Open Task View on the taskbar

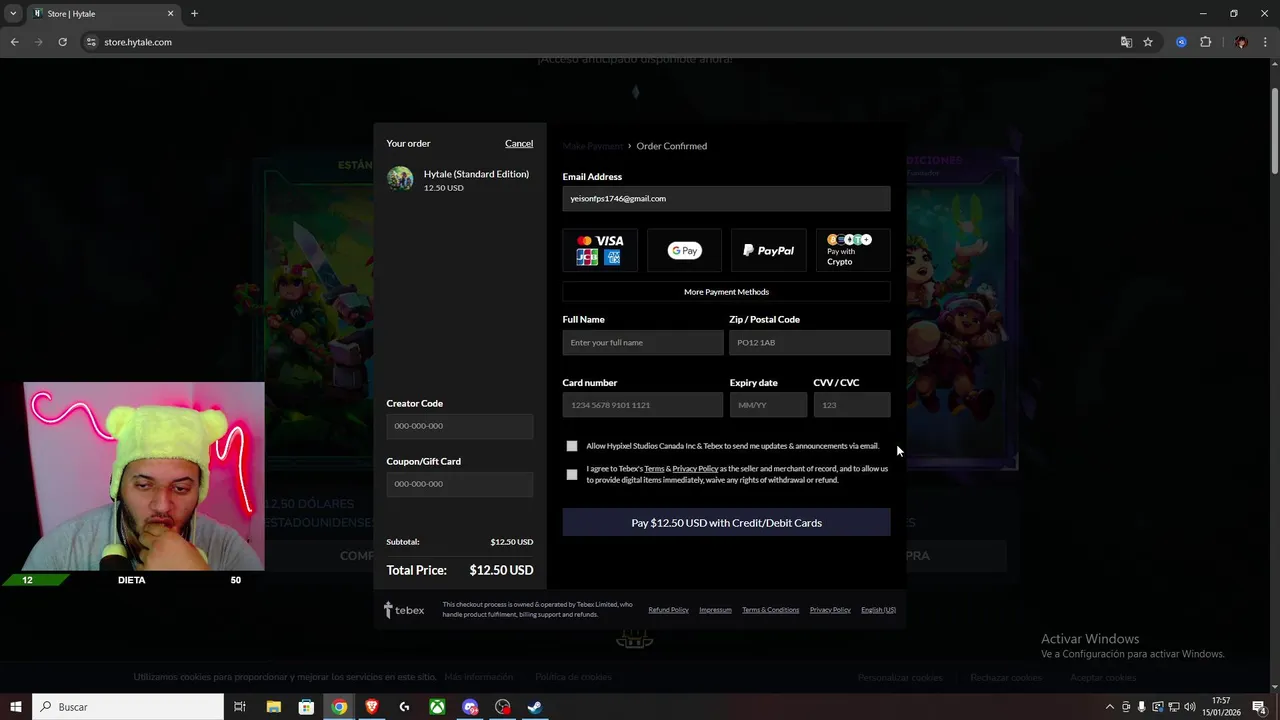pyautogui.click(x=240, y=707)
